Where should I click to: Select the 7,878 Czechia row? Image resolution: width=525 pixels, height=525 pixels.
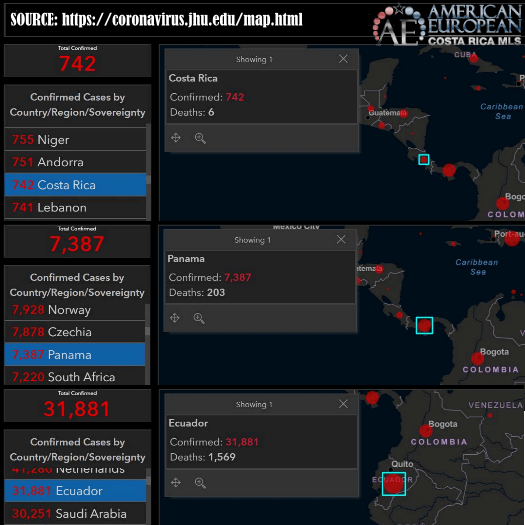point(75,332)
